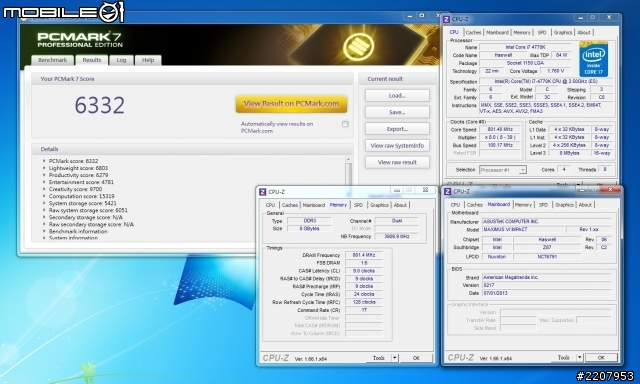Close the CPU-Z Mainboard window with the red X
Viewport: 640px width, 384px height.
(610, 189)
